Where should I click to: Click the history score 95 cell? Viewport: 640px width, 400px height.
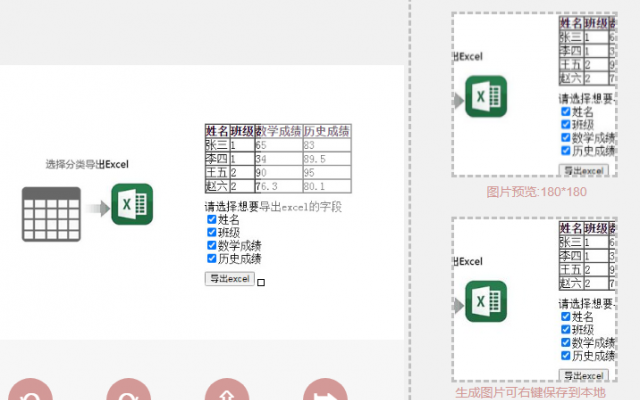point(327,172)
